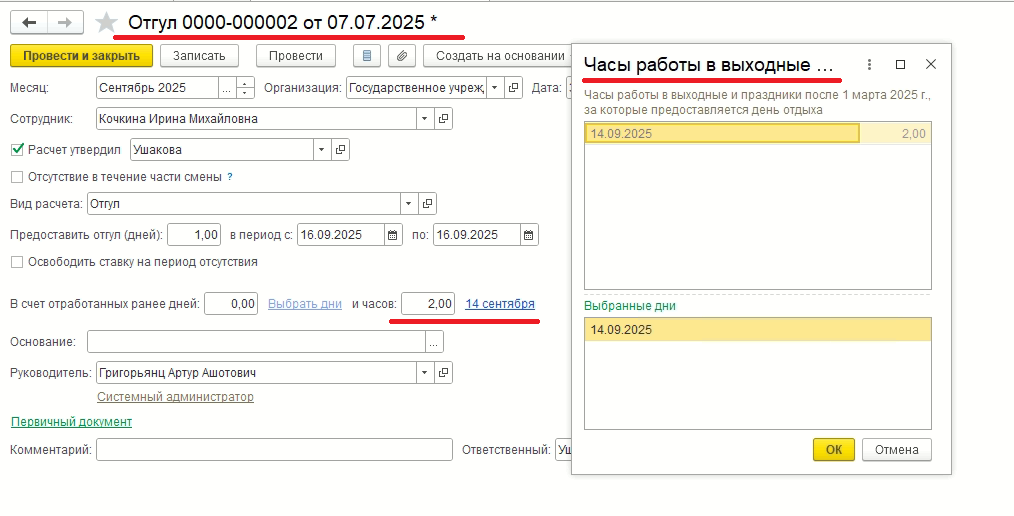Image resolution: width=1014 pixels, height=516 pixels.
Task: Open attached files with the paperclip icon
Action: [402, 56]
